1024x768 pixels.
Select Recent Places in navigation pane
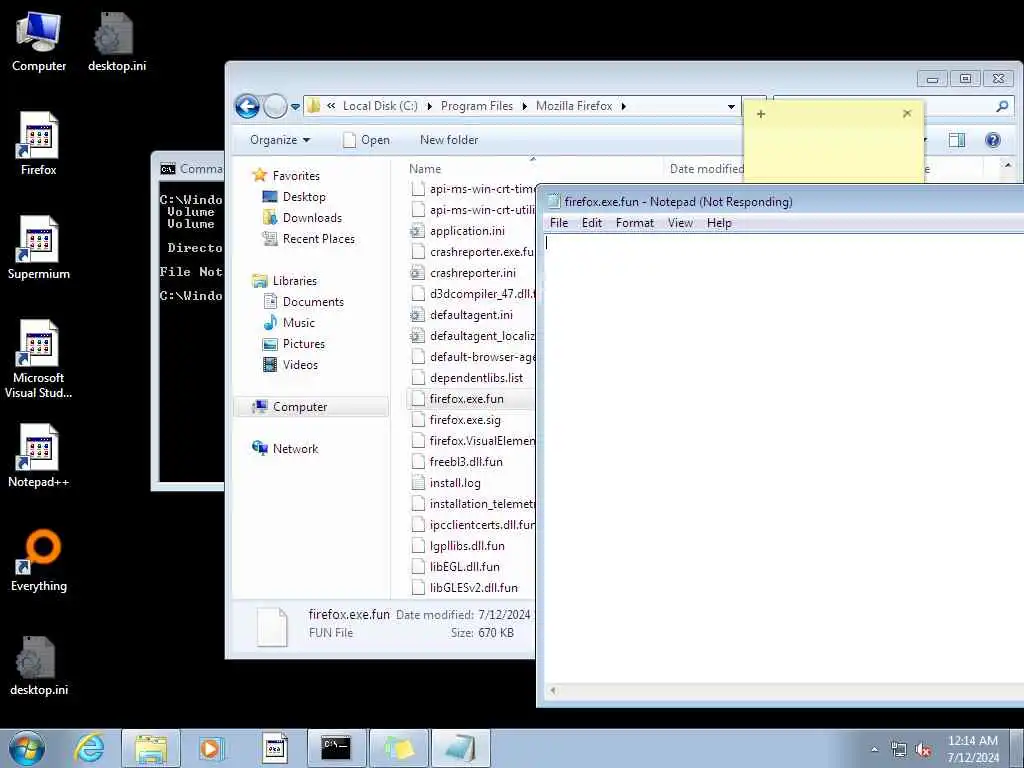tap(318, 239)
